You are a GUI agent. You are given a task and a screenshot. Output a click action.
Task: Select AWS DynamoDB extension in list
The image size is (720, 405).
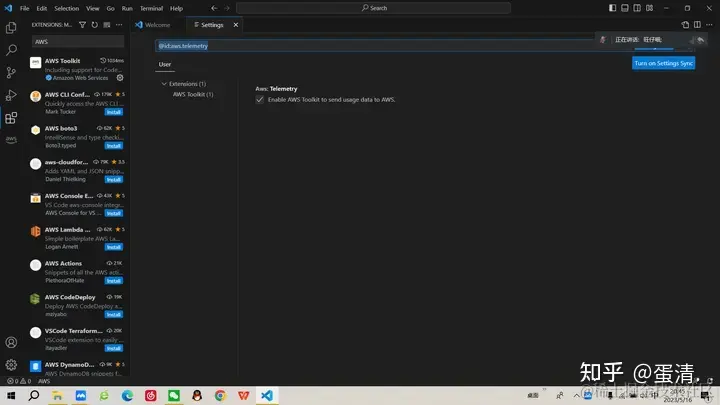click(77, 368)
